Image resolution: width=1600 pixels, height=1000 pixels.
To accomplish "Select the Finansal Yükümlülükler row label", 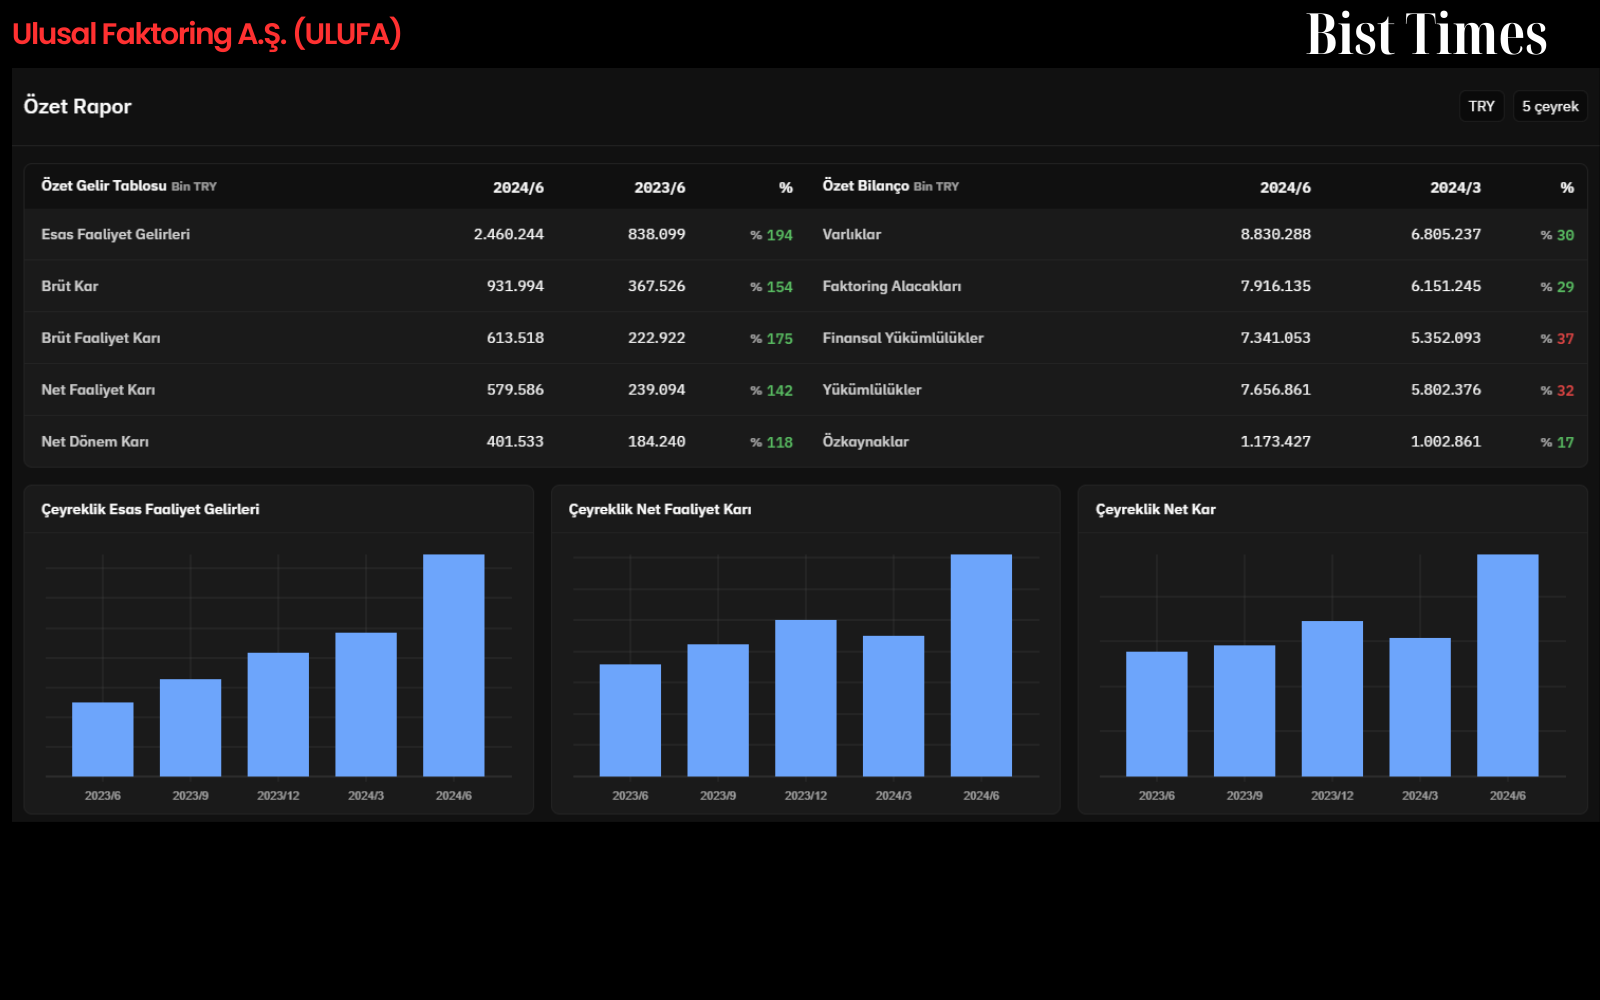I will 903,338.
